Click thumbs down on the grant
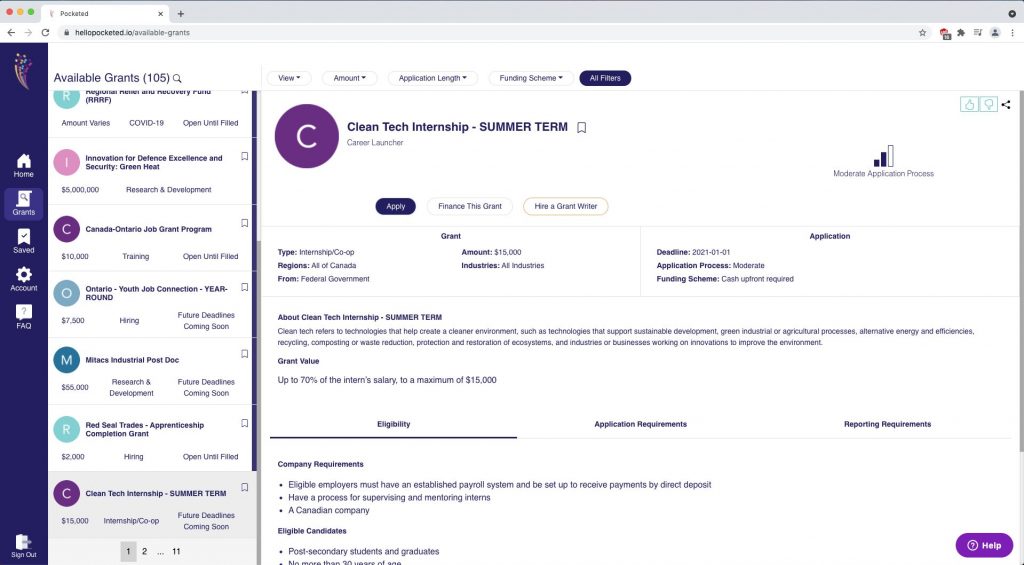1024x565 pixels. click(989, 105)
